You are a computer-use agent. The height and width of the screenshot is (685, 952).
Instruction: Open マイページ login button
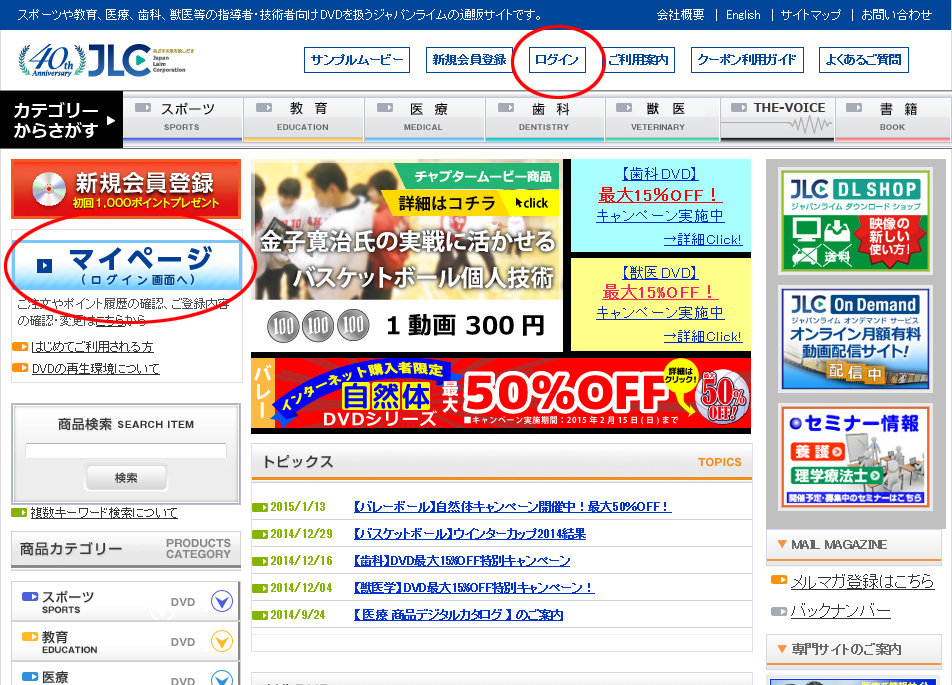click(x=128, y=265)
